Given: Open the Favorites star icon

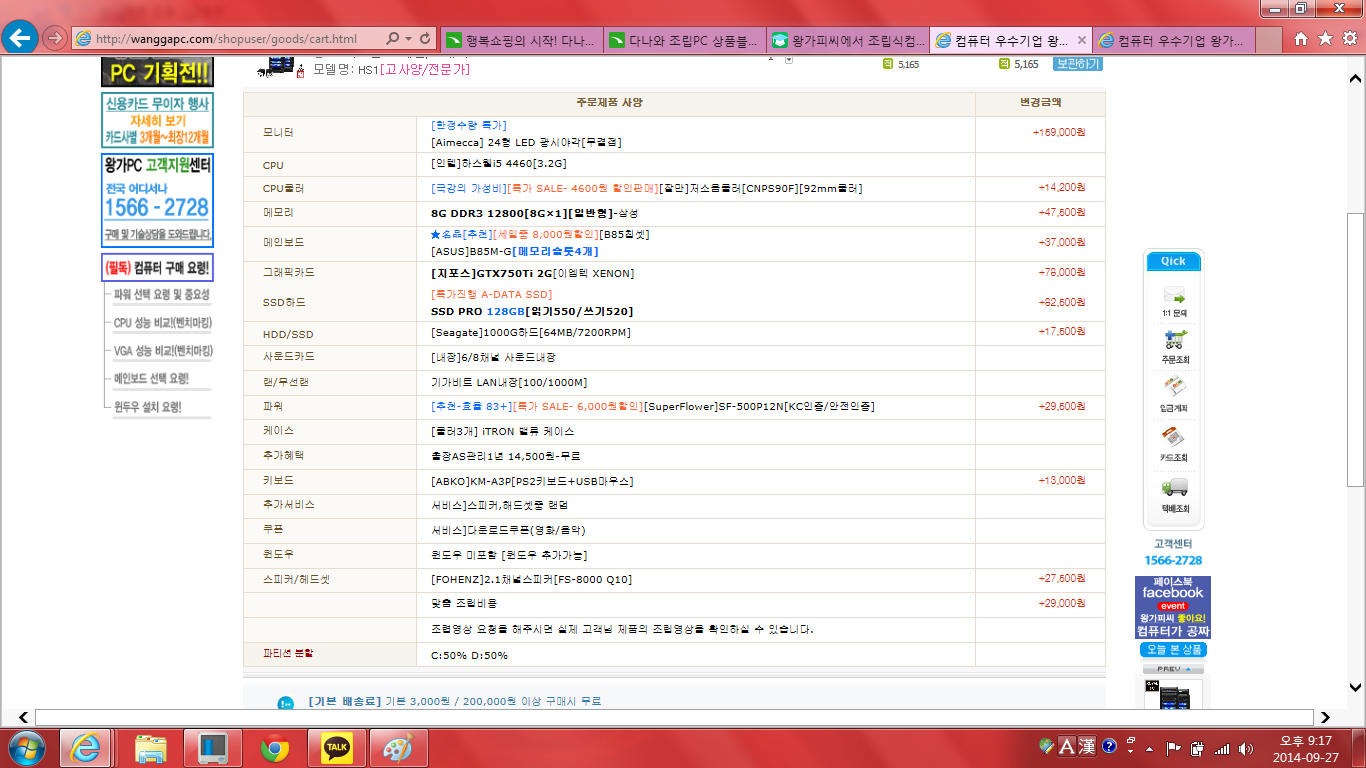Looking at the screenshot, I should click(1325, 39).
